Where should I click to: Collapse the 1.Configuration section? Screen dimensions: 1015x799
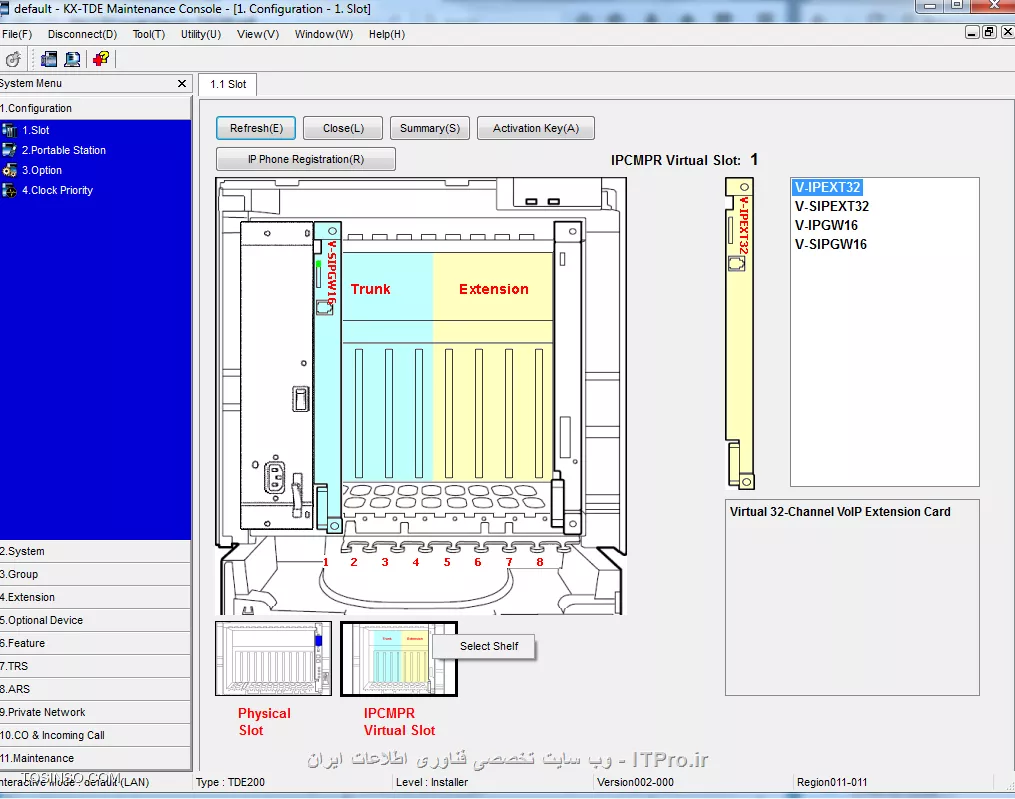click(95, 108)
